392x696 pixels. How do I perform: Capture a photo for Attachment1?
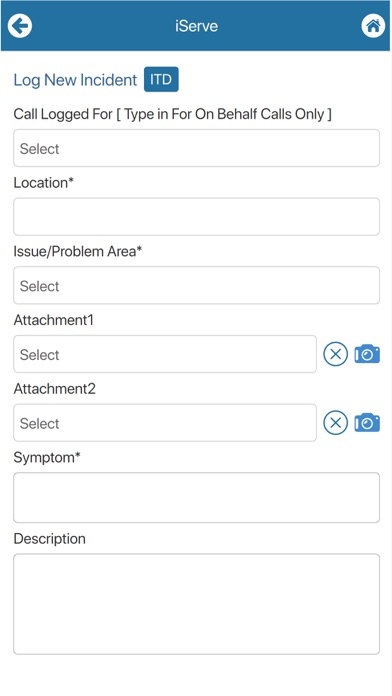pyautogui.click(x=367, y=354)
